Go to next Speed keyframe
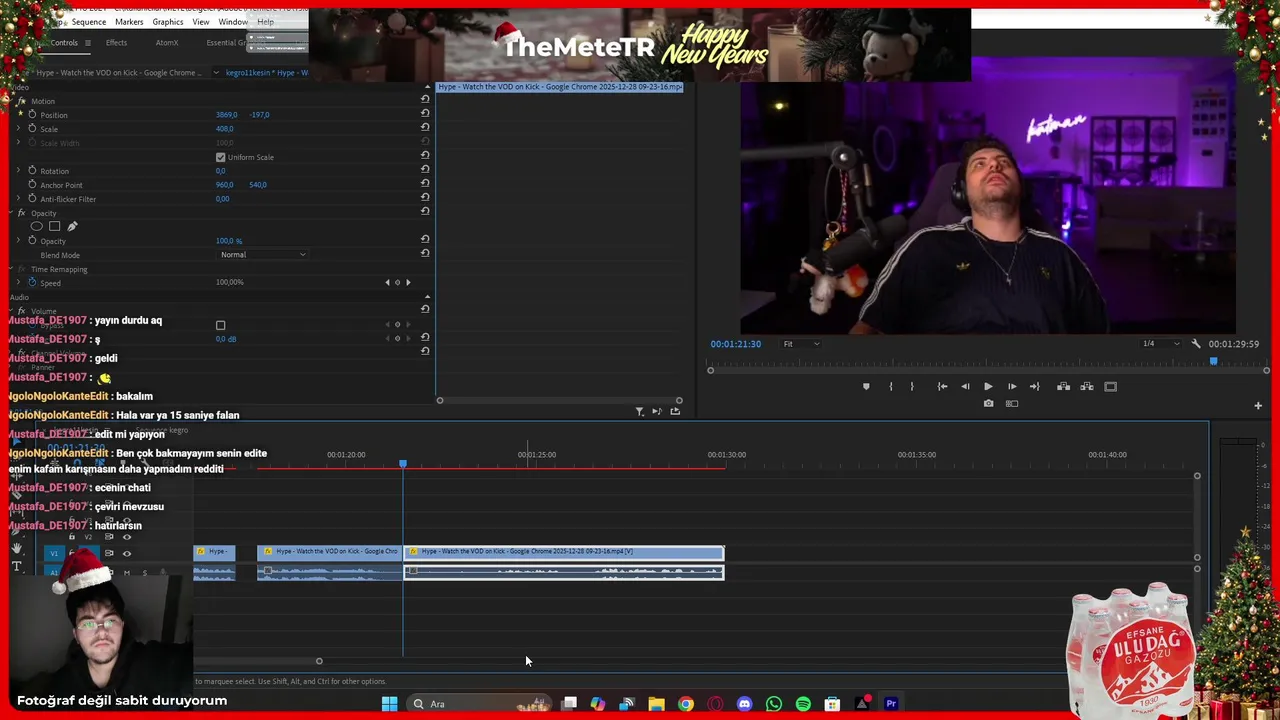The height and width of the screenshot is (720, 1280). tap(408, 282)
